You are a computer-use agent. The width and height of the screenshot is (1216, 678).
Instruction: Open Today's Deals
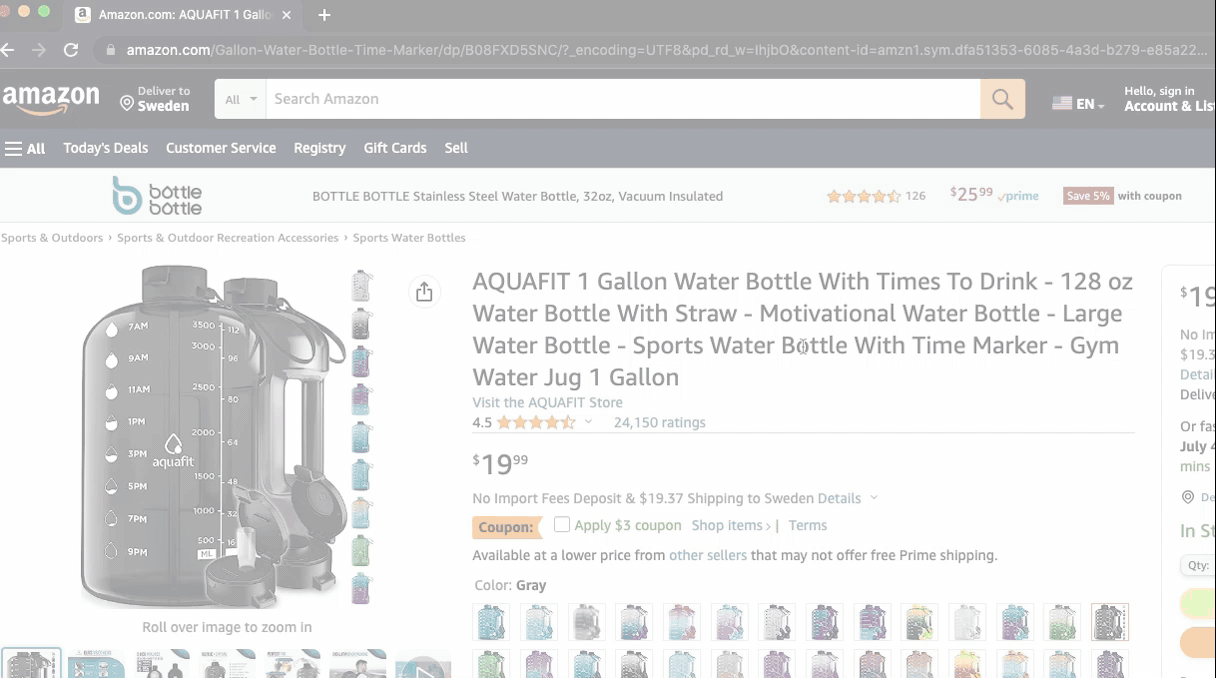[105, 148]
